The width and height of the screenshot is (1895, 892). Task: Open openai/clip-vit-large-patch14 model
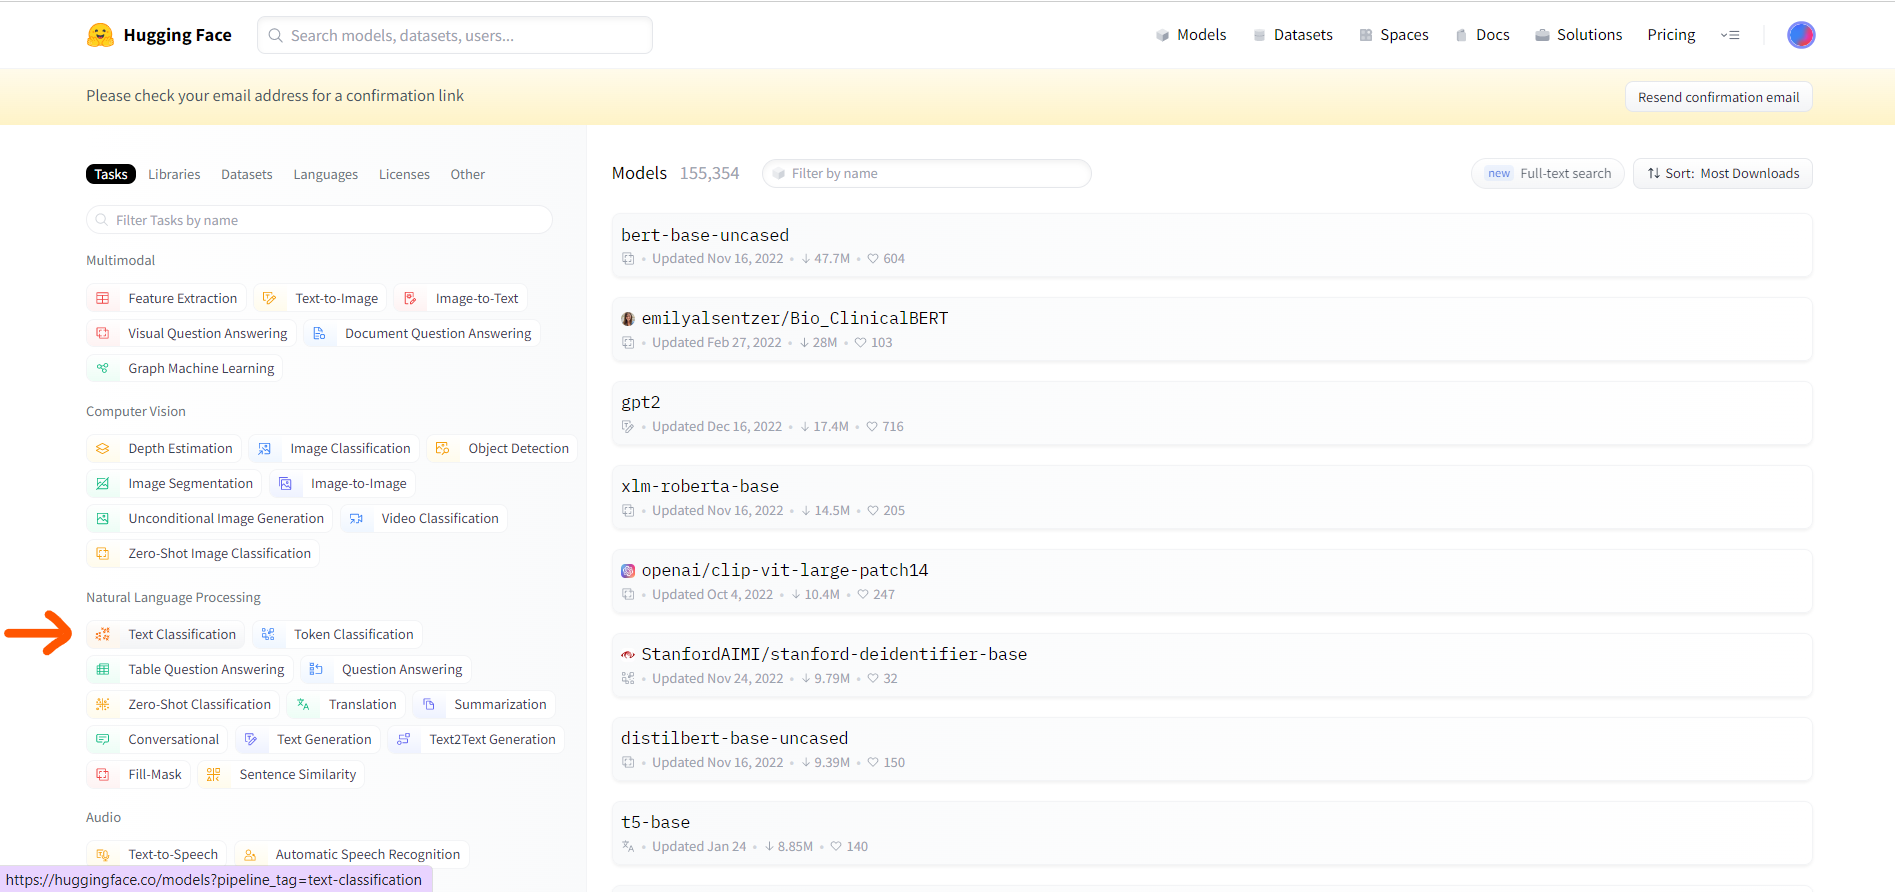(1212, 581)
